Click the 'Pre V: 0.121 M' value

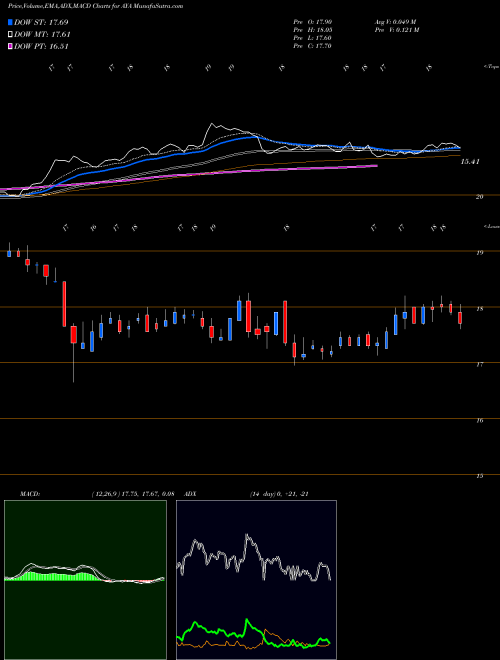[x=396, y=30]
